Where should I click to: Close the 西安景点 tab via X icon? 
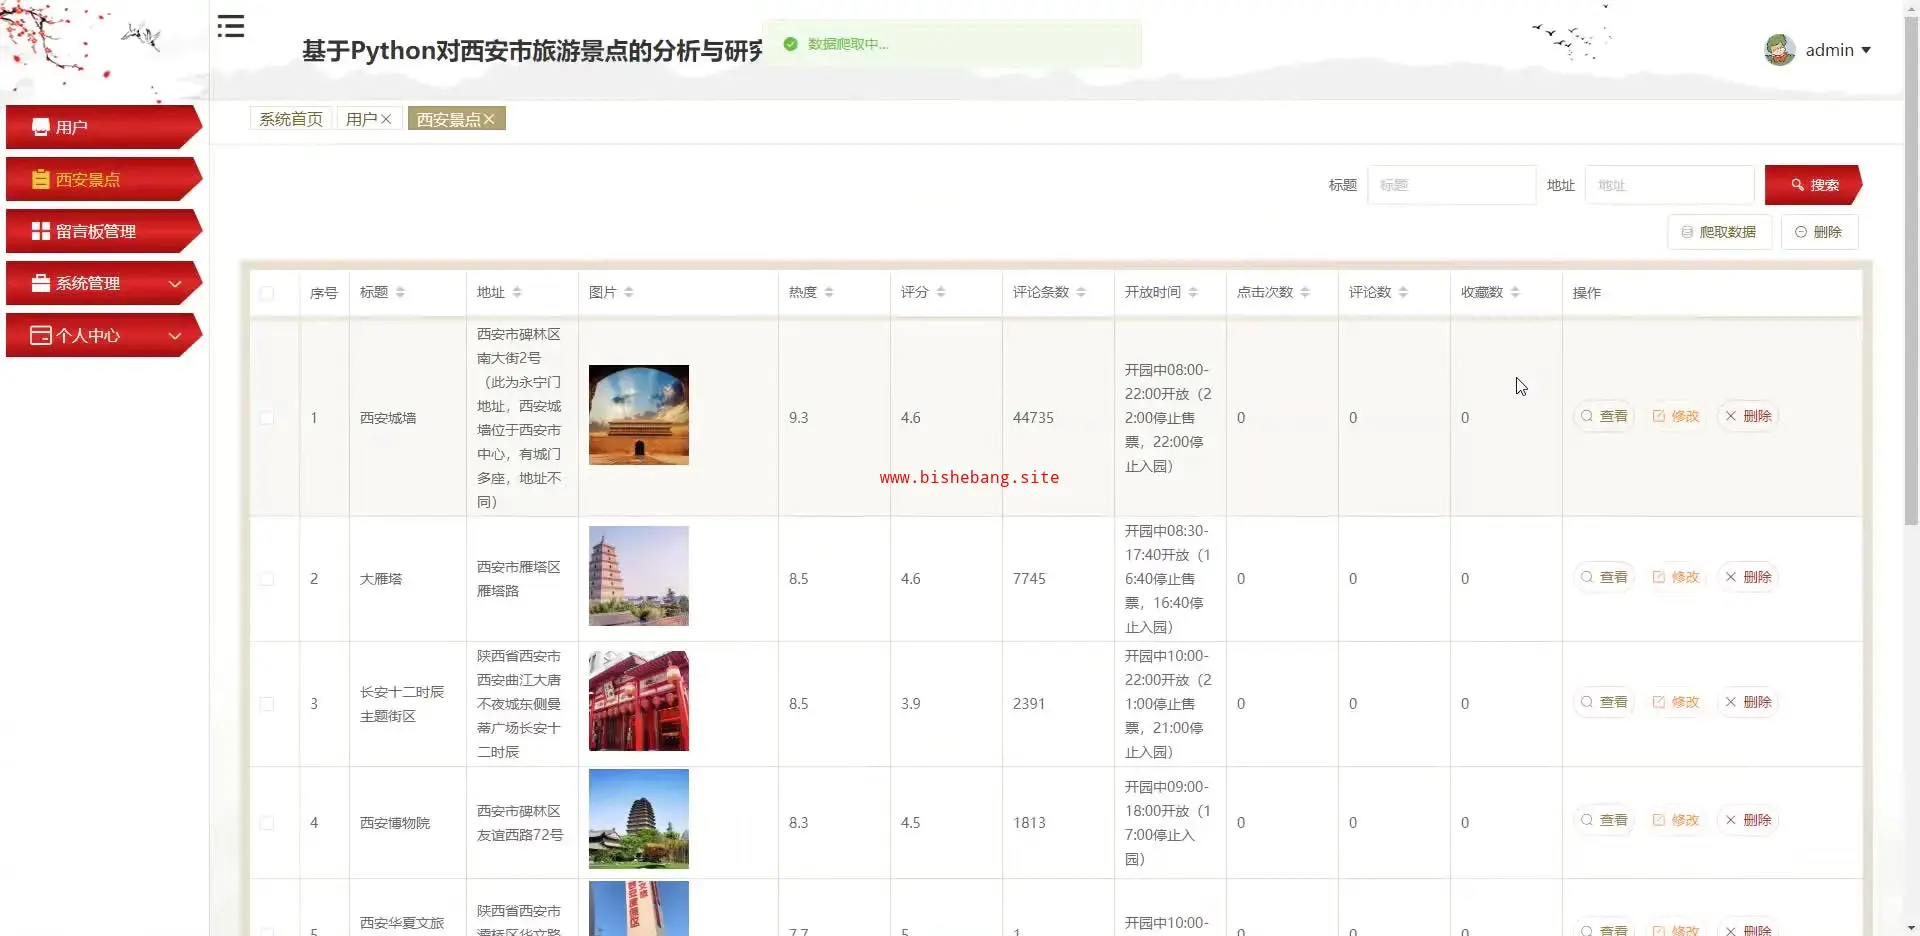click(x=489, y=119)
